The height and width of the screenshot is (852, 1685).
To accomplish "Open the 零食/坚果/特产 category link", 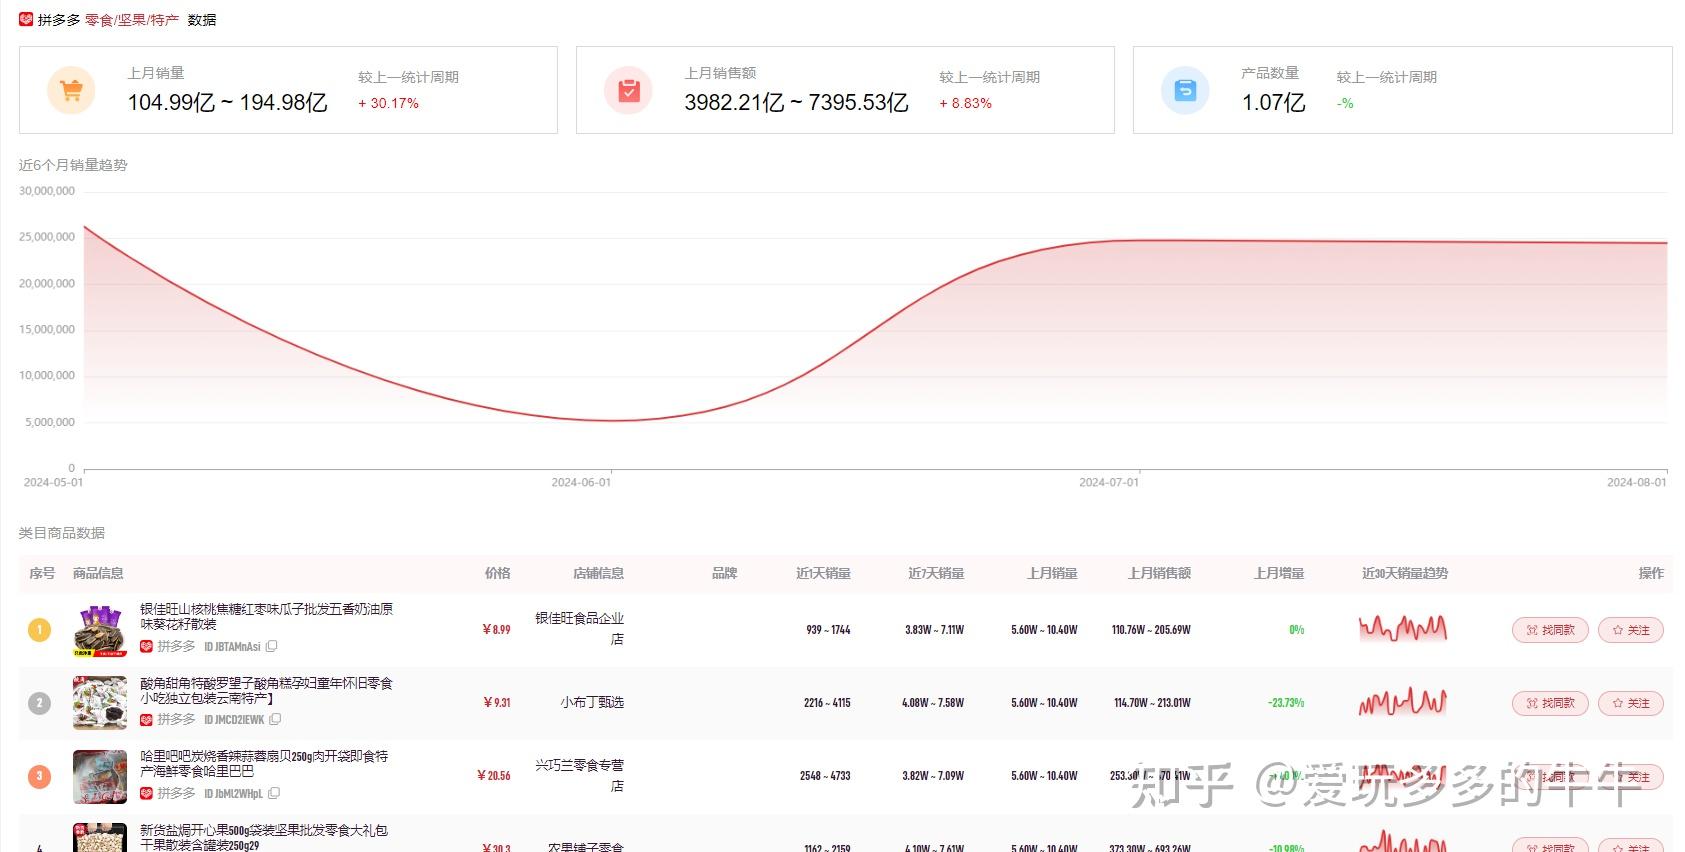I will pyautogui.click(x=132, y=20).
